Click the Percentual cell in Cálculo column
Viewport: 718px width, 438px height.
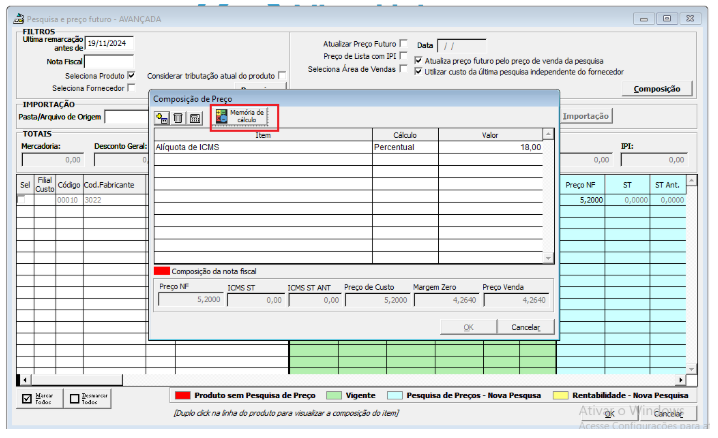click(x=405, y=147)
